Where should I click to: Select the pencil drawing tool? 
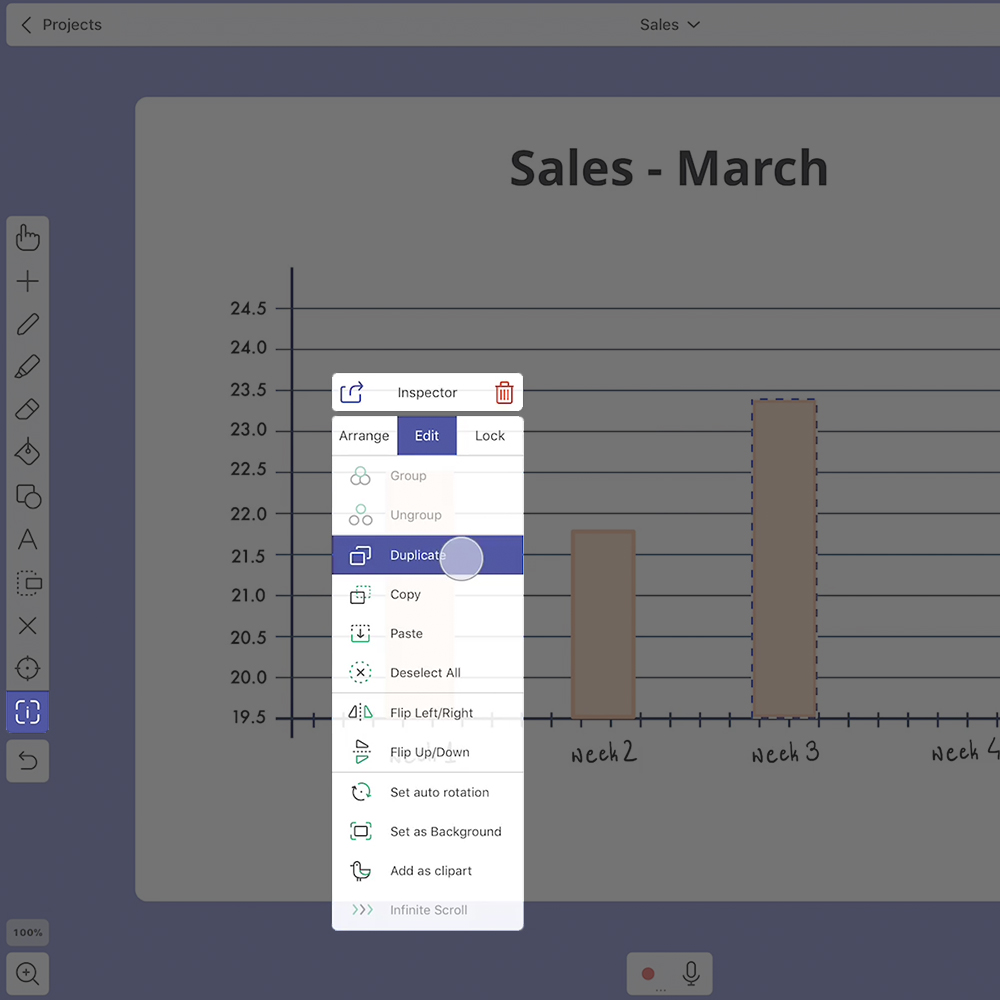point(28,324)
